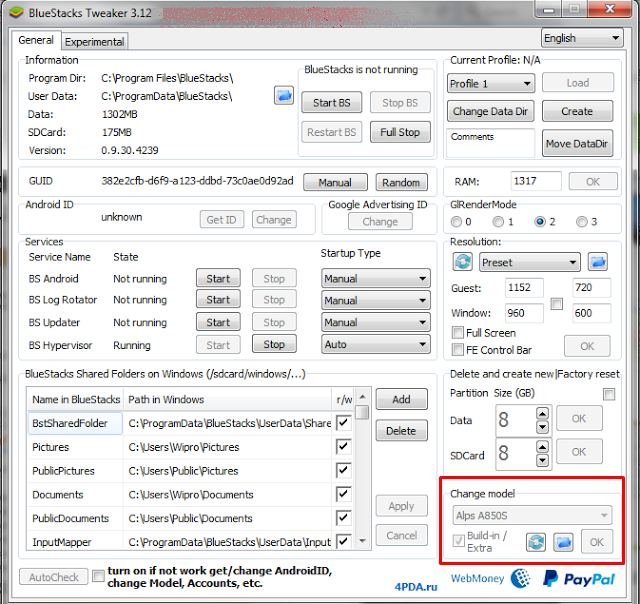Enable the Full Screen checkbox
Screen dimensions: 640x604
coord(458,333)
